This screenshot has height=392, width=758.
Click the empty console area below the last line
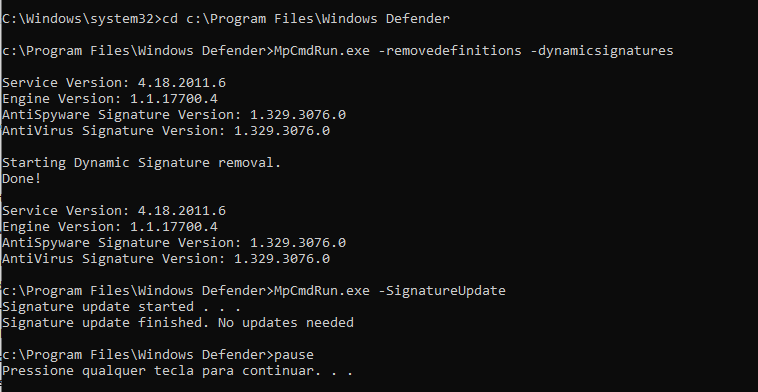pyautogui.click(x=379, y=385)
